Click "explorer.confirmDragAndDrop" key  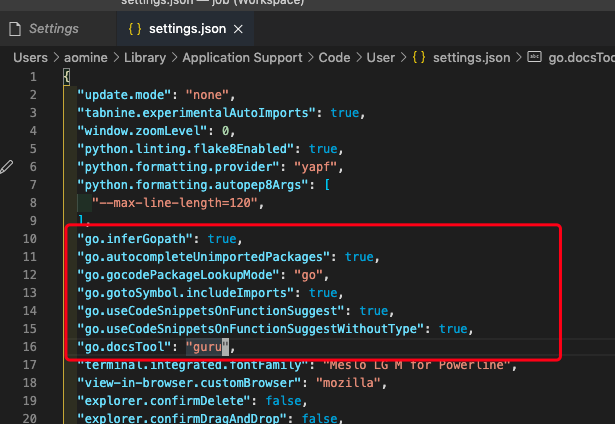tap(182, 419)
